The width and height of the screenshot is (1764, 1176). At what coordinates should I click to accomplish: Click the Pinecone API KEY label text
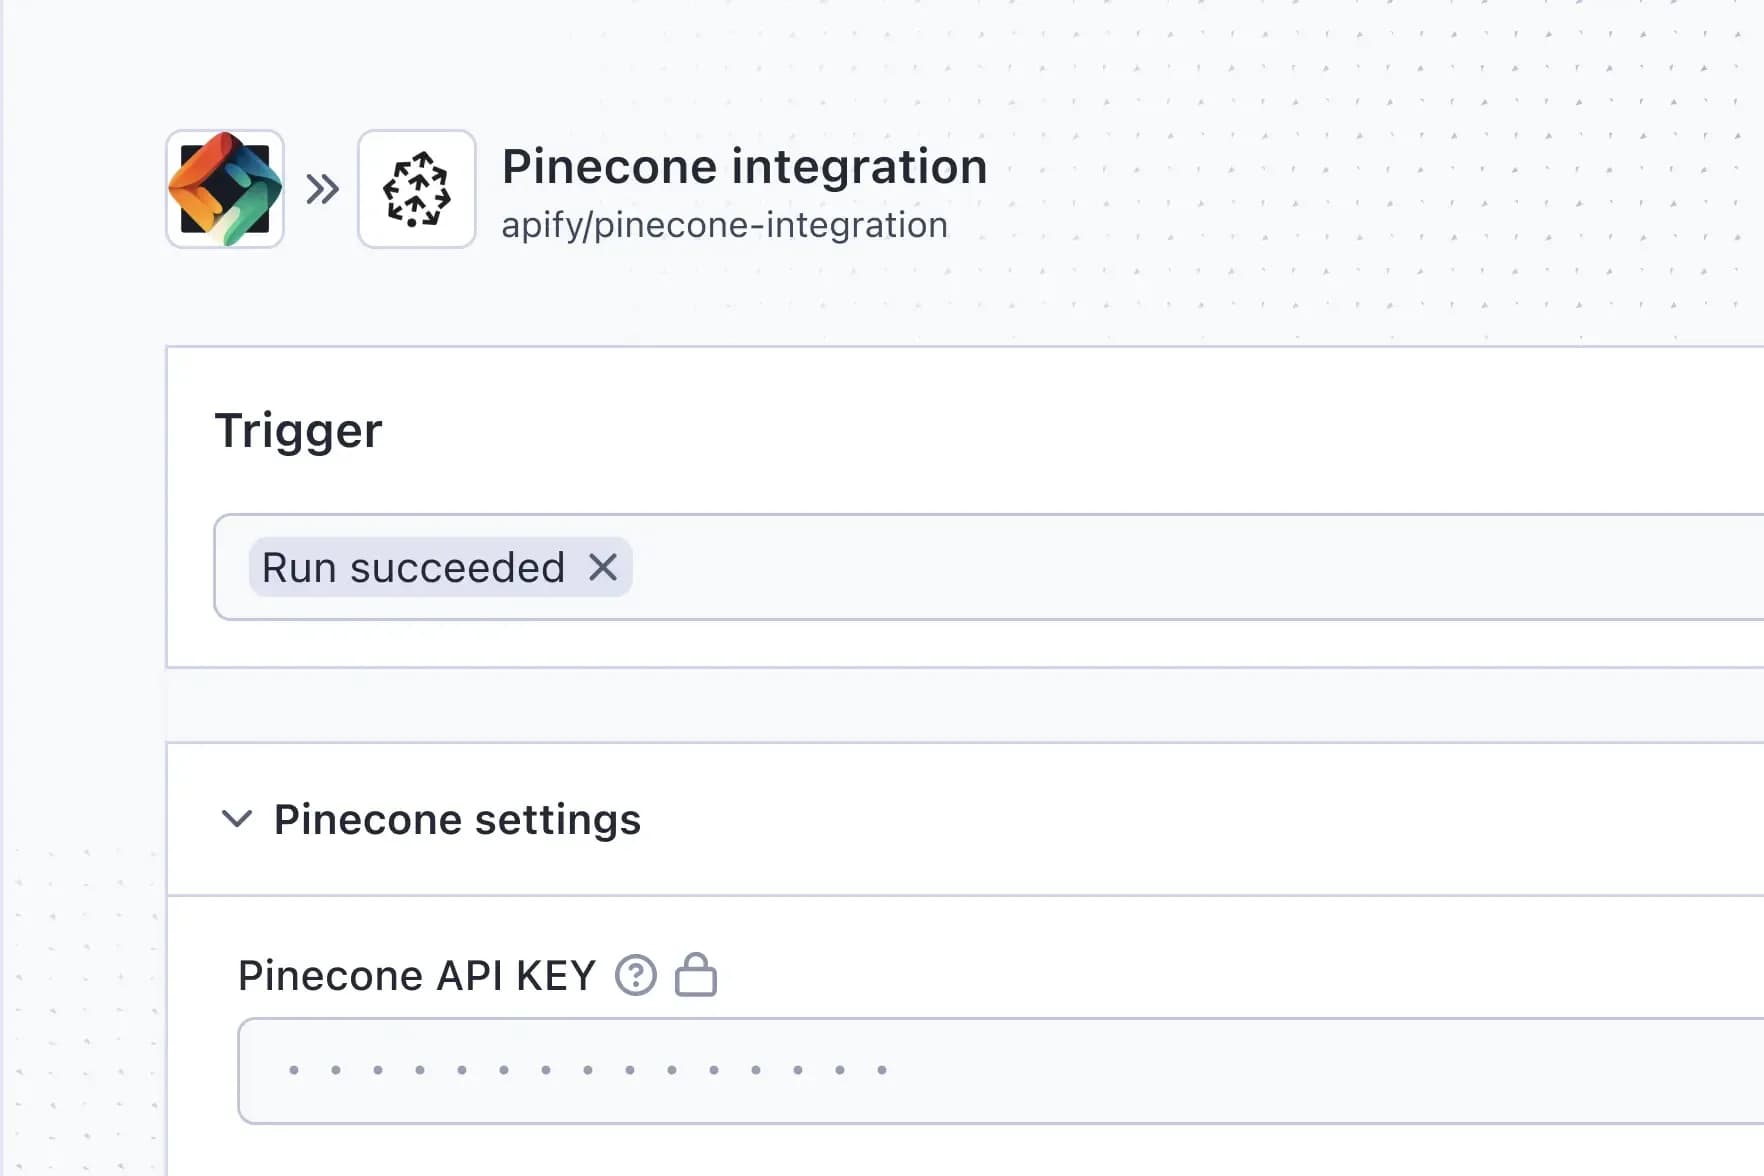point(416,975)
